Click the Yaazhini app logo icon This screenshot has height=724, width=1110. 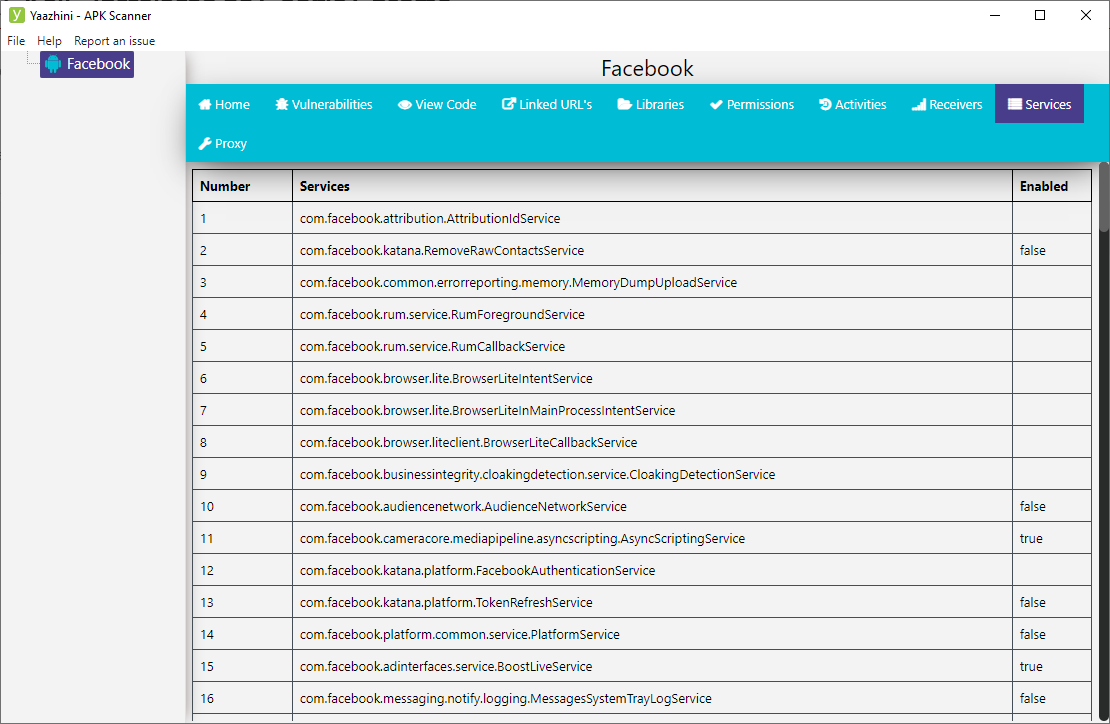pos(16,15)
